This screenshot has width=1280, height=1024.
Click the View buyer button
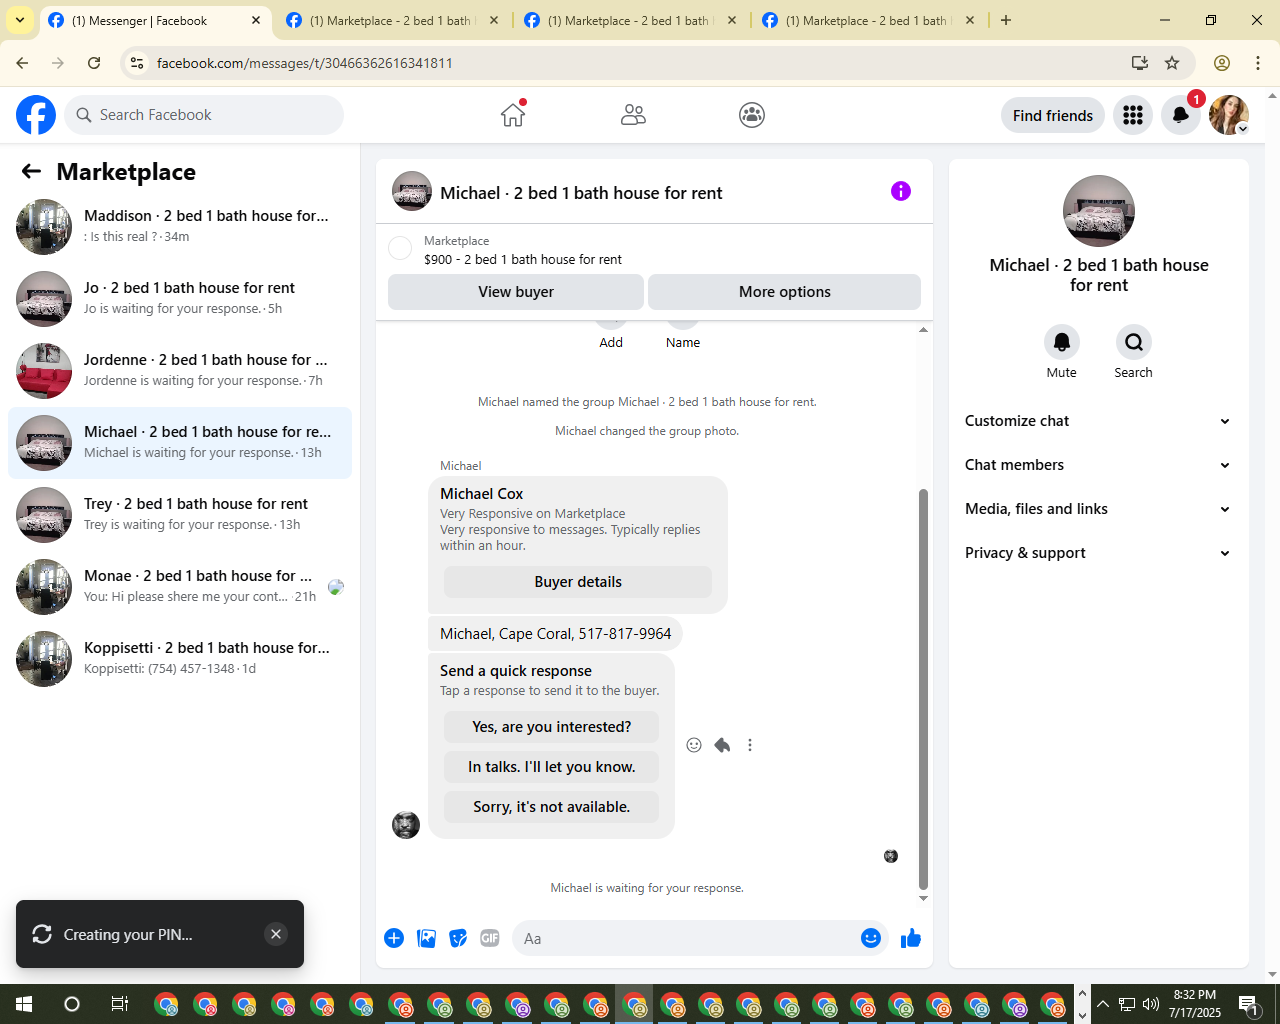click(x=516, y=292)
